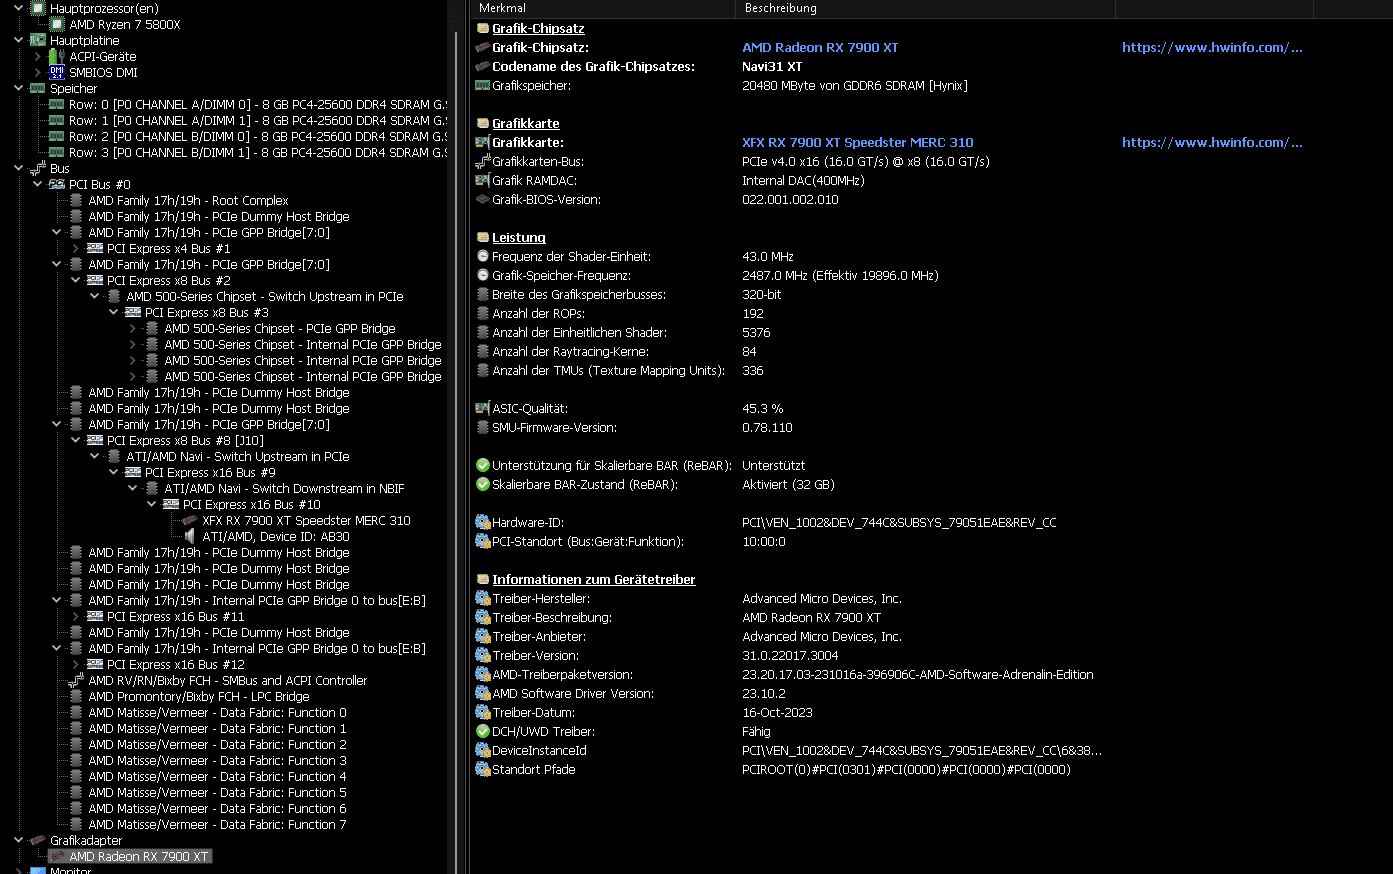The image size is (1393, 874).
Task: Click the Standort Pfade PCIROOT value
Action: (x=906, y=769)
